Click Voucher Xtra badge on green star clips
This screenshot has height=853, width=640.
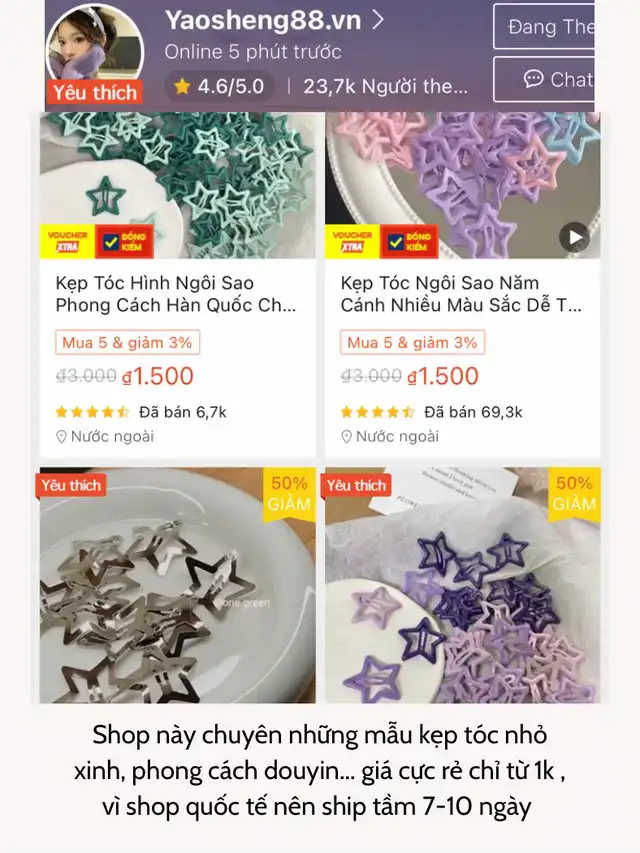[67, 242]
